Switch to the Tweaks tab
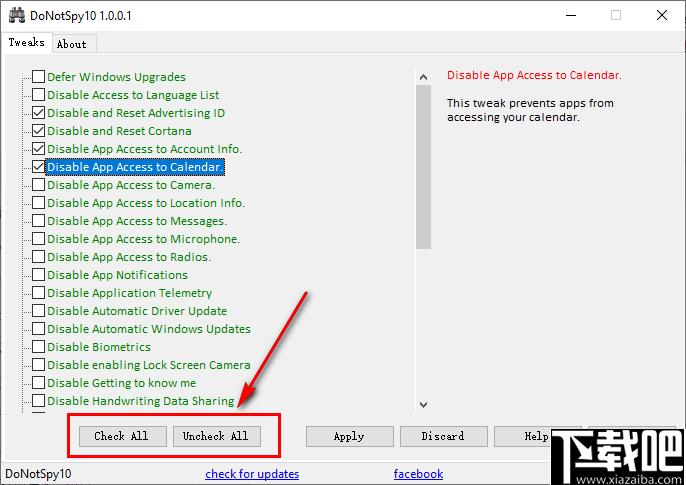 tap(27, 42)
